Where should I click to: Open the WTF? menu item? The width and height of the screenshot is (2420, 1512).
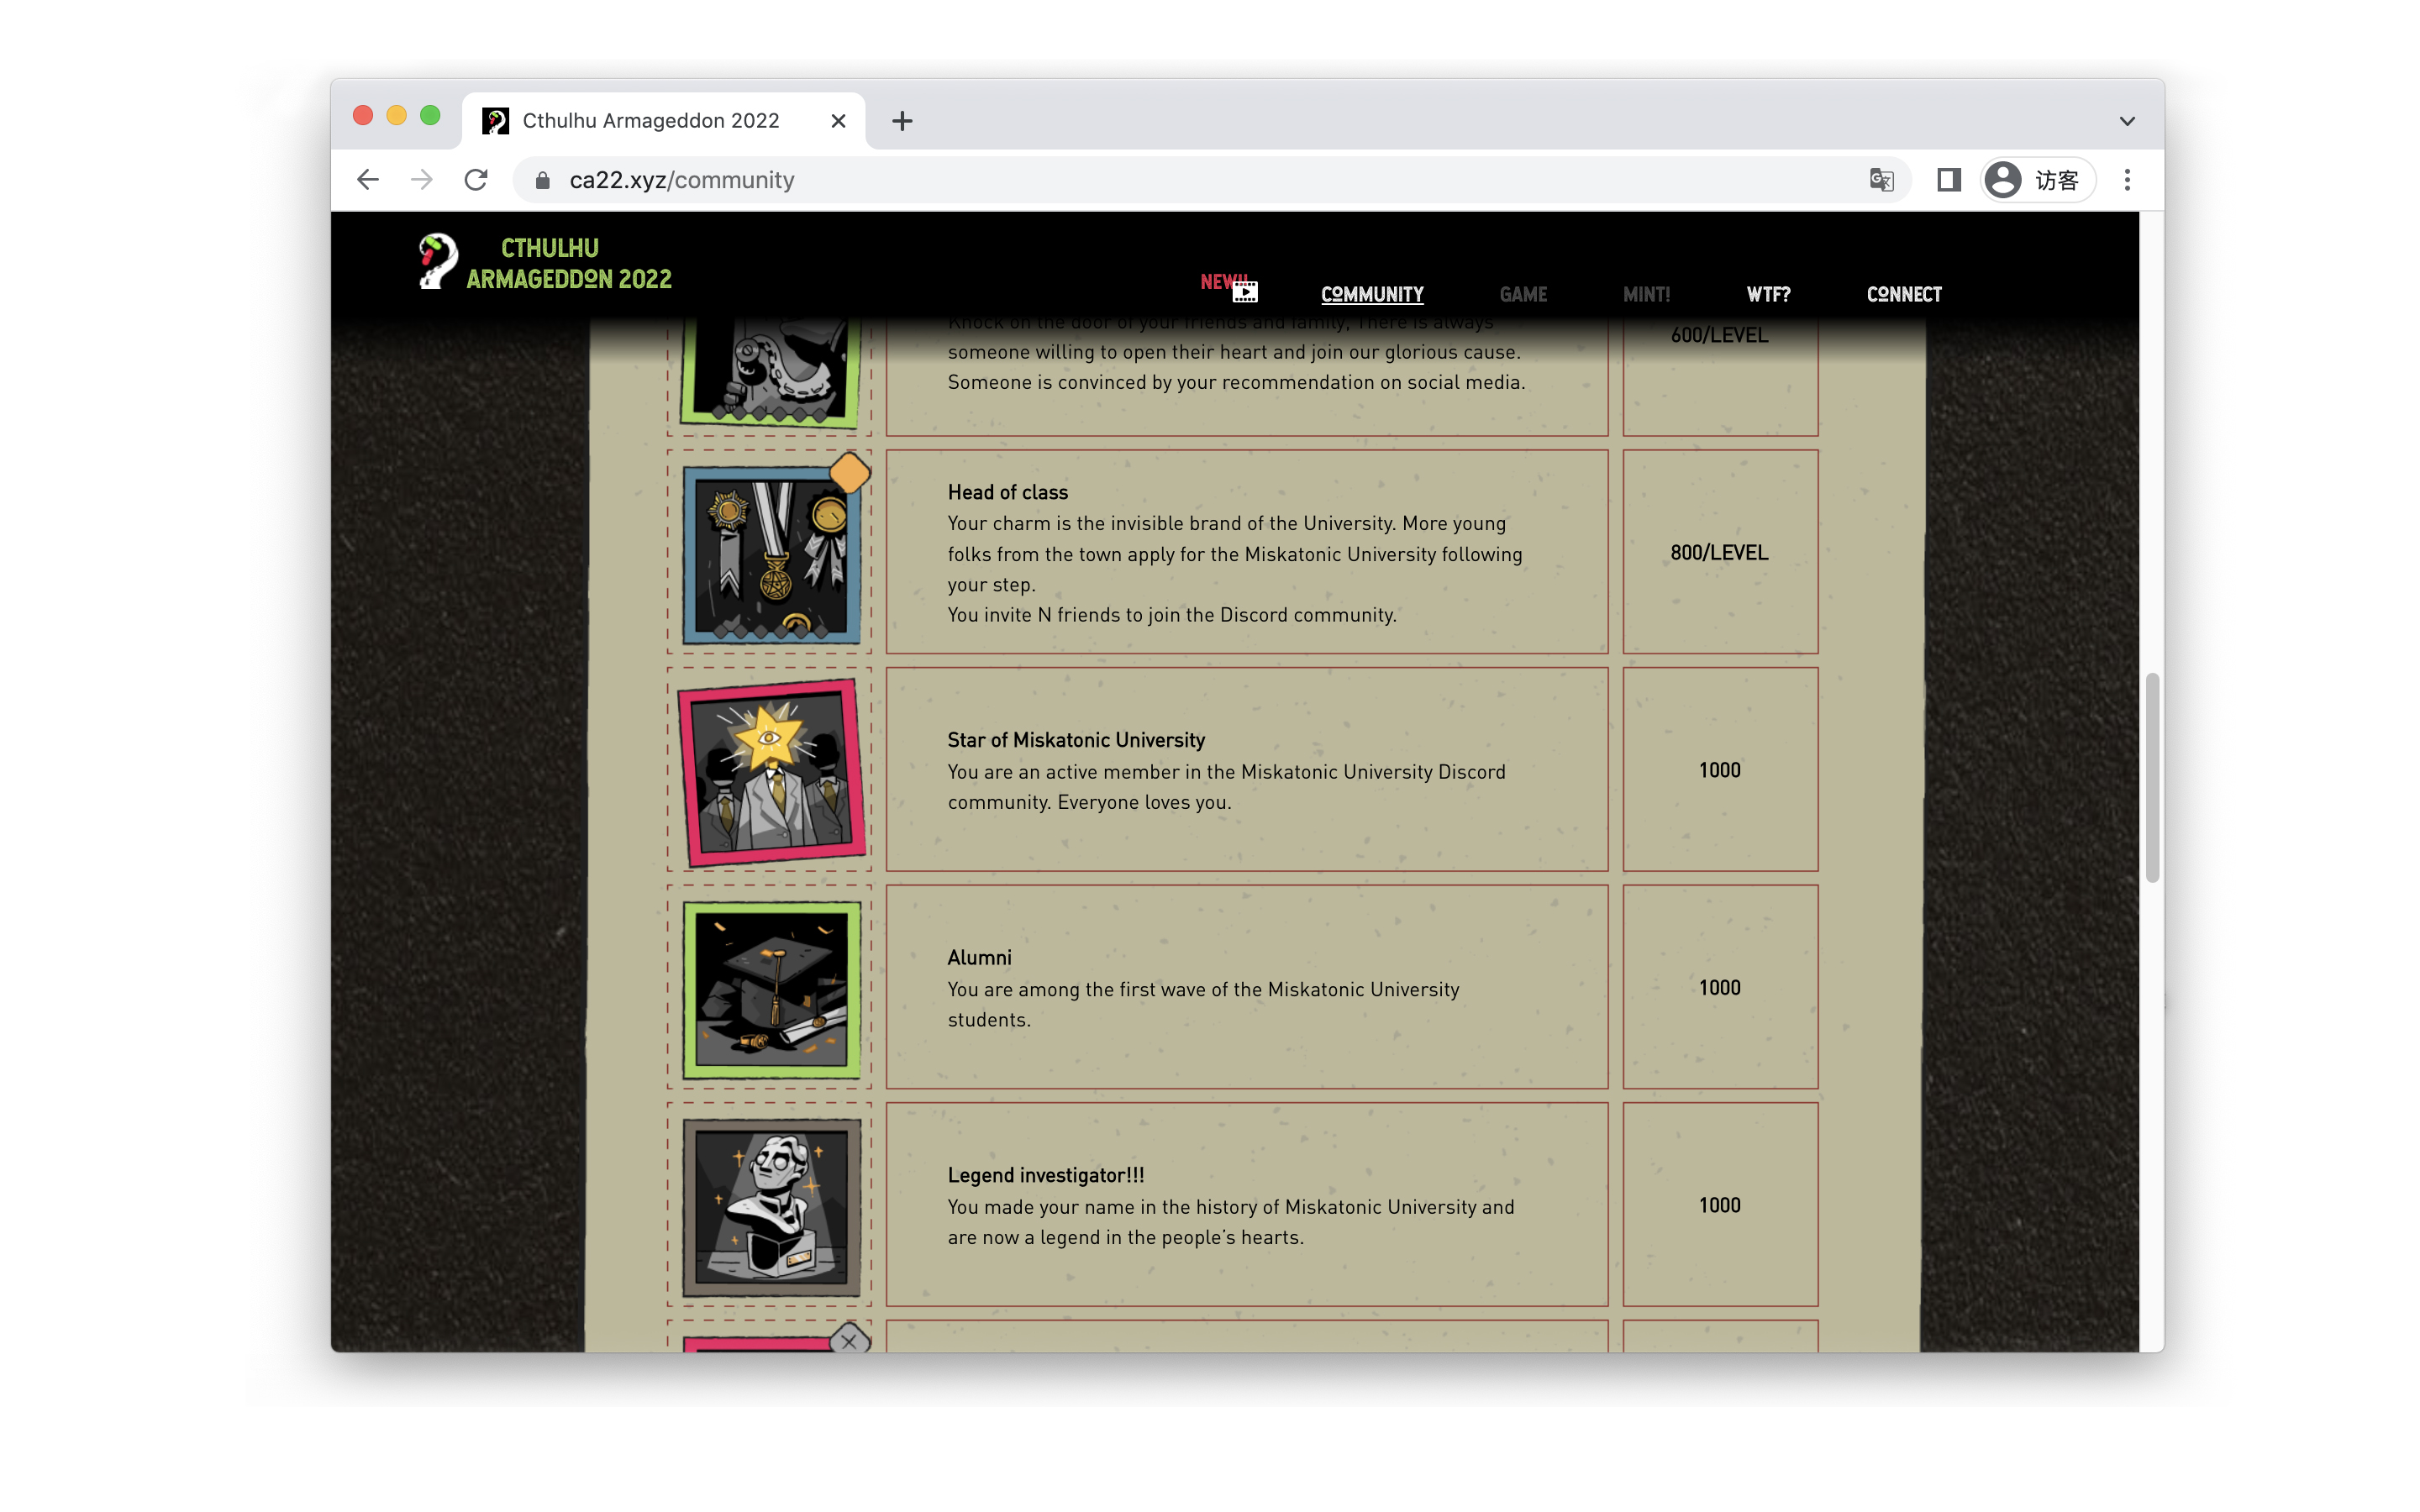point(1768,294)
